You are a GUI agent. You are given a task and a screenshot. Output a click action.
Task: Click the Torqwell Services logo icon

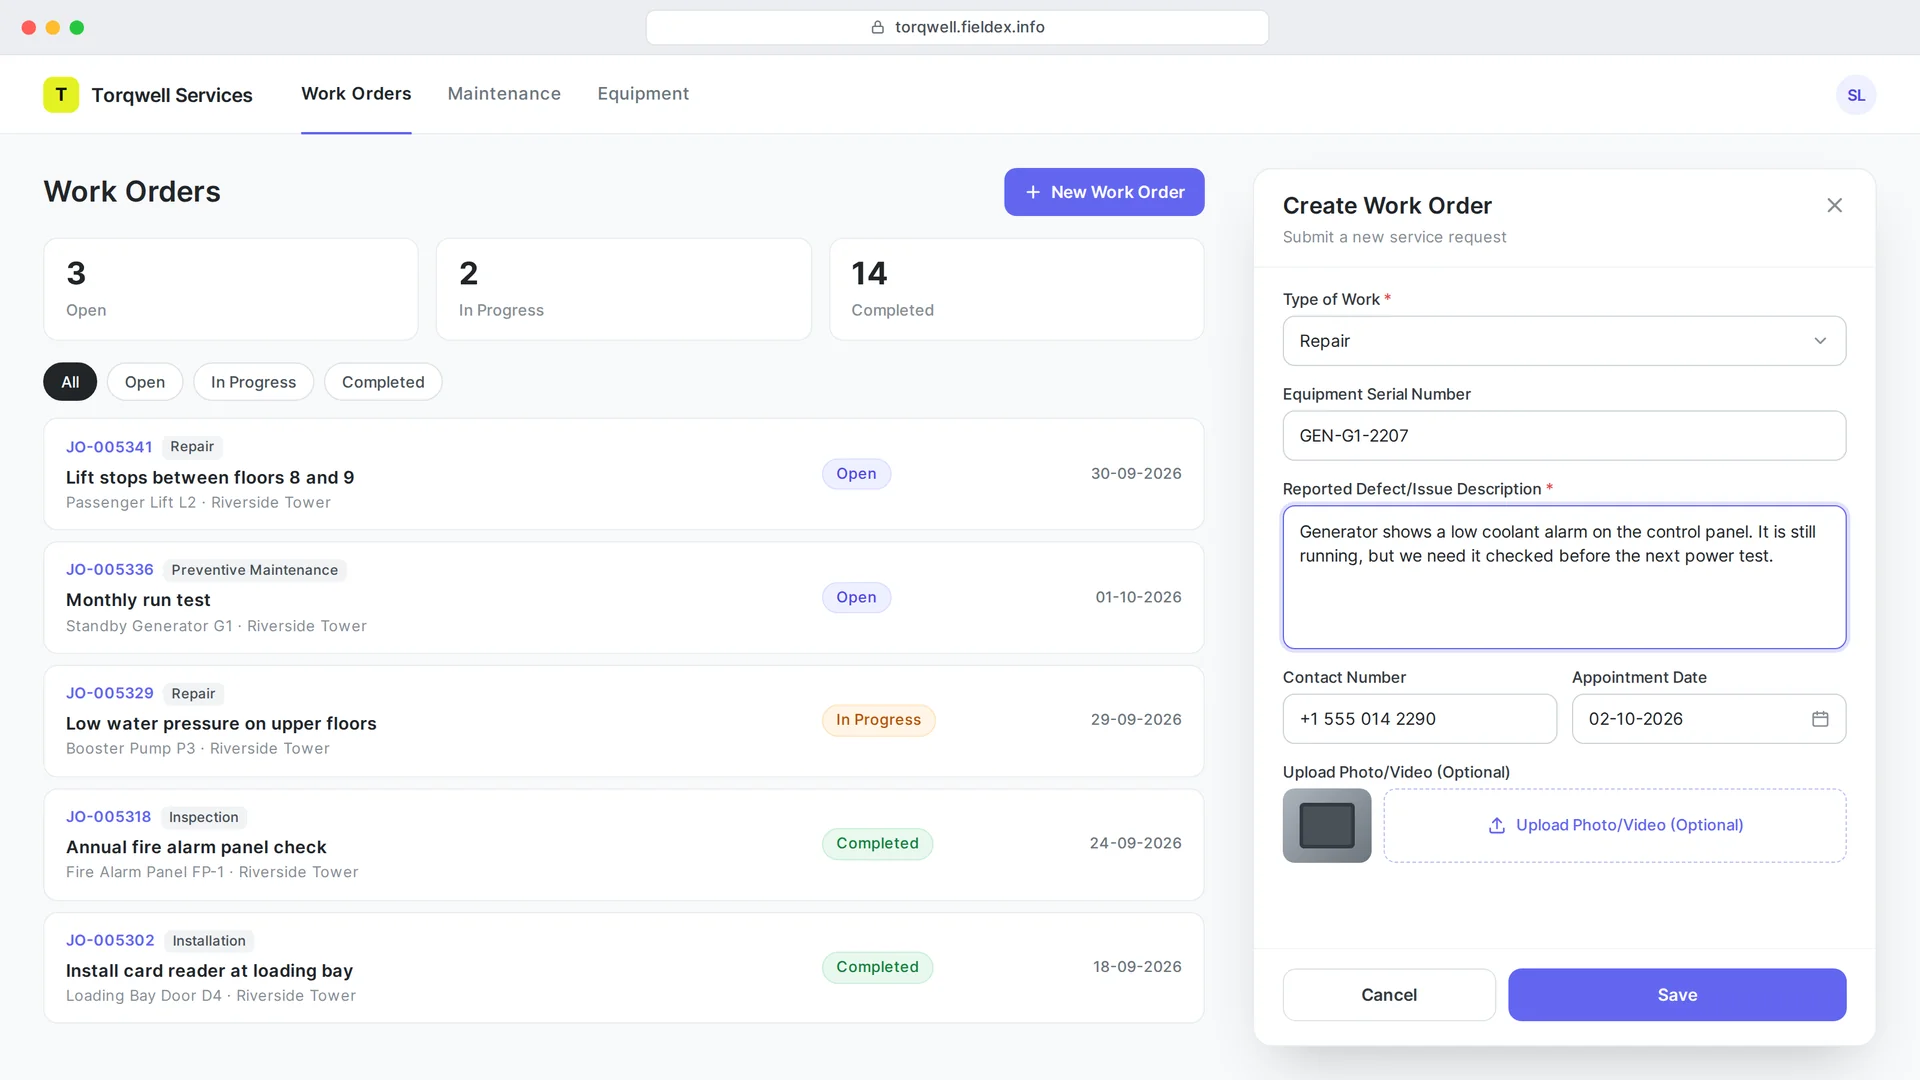[x=61, y=95]
